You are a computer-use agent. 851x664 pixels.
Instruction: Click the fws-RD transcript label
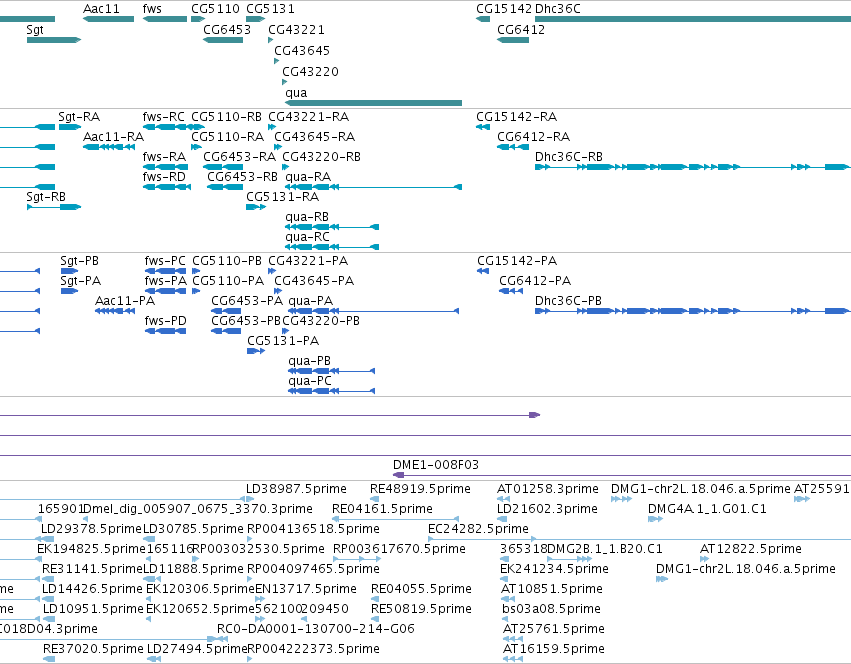pyautogui.click(x=164, y=177)
